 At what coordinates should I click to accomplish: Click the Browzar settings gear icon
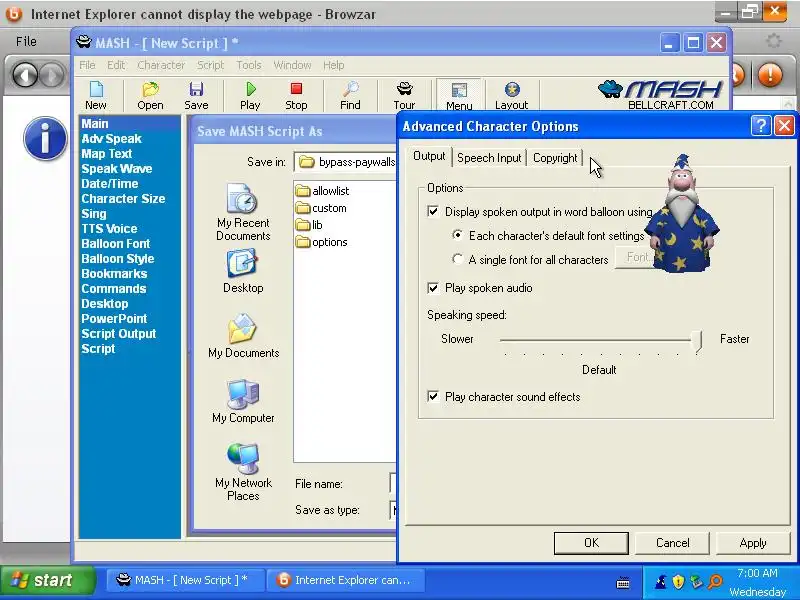click(x=773, y=41)
